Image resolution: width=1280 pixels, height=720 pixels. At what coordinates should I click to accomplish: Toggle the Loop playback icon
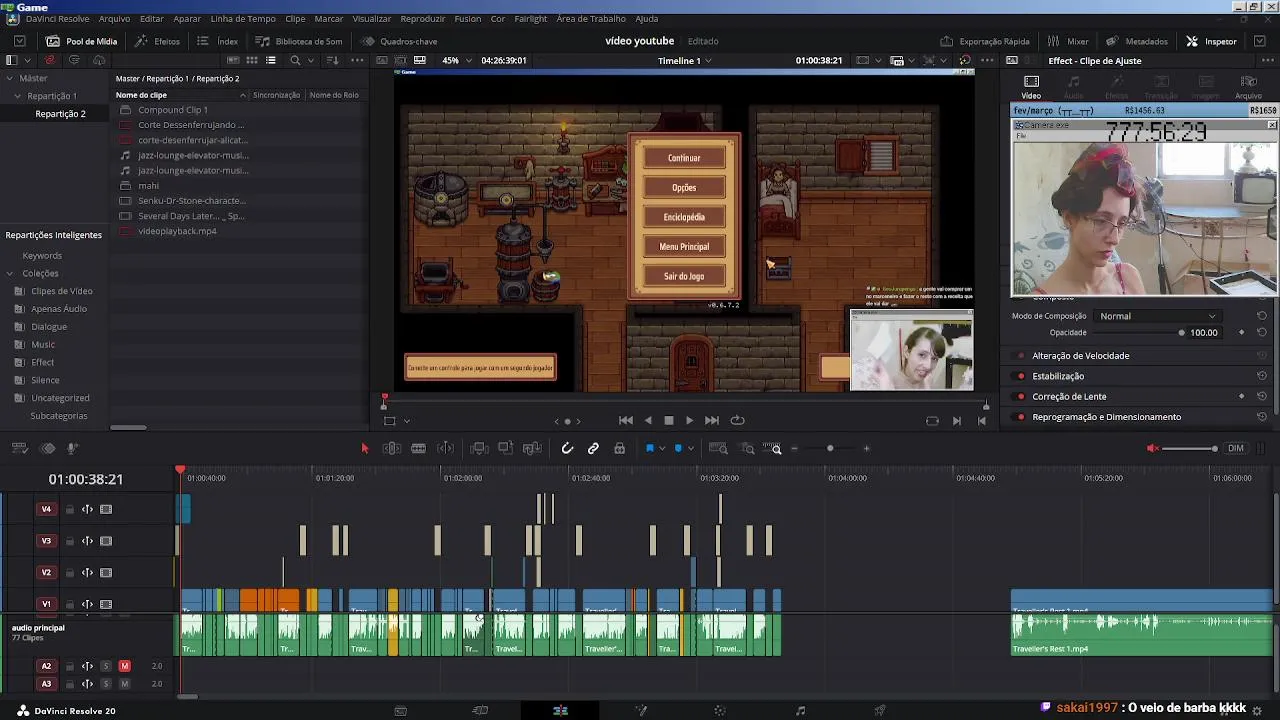(737, 421)
